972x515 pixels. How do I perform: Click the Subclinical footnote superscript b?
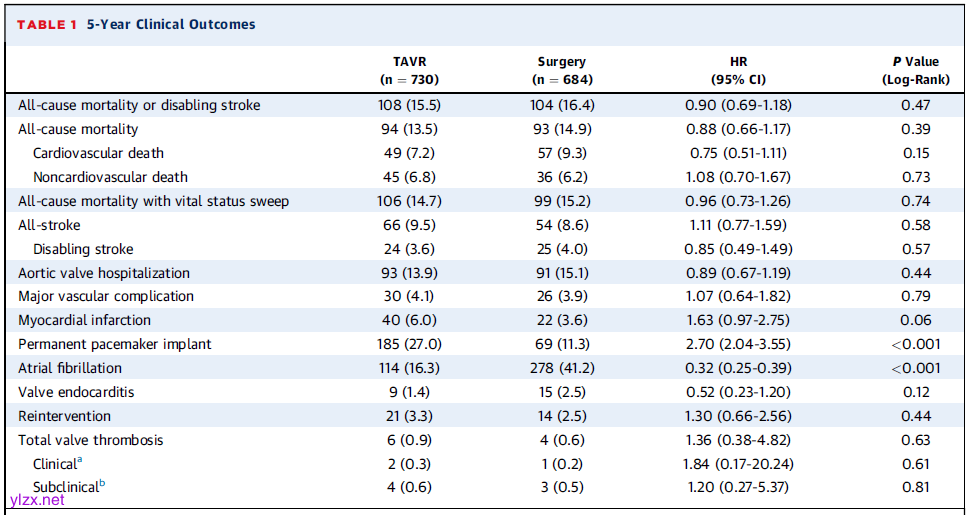coord(100,484)
